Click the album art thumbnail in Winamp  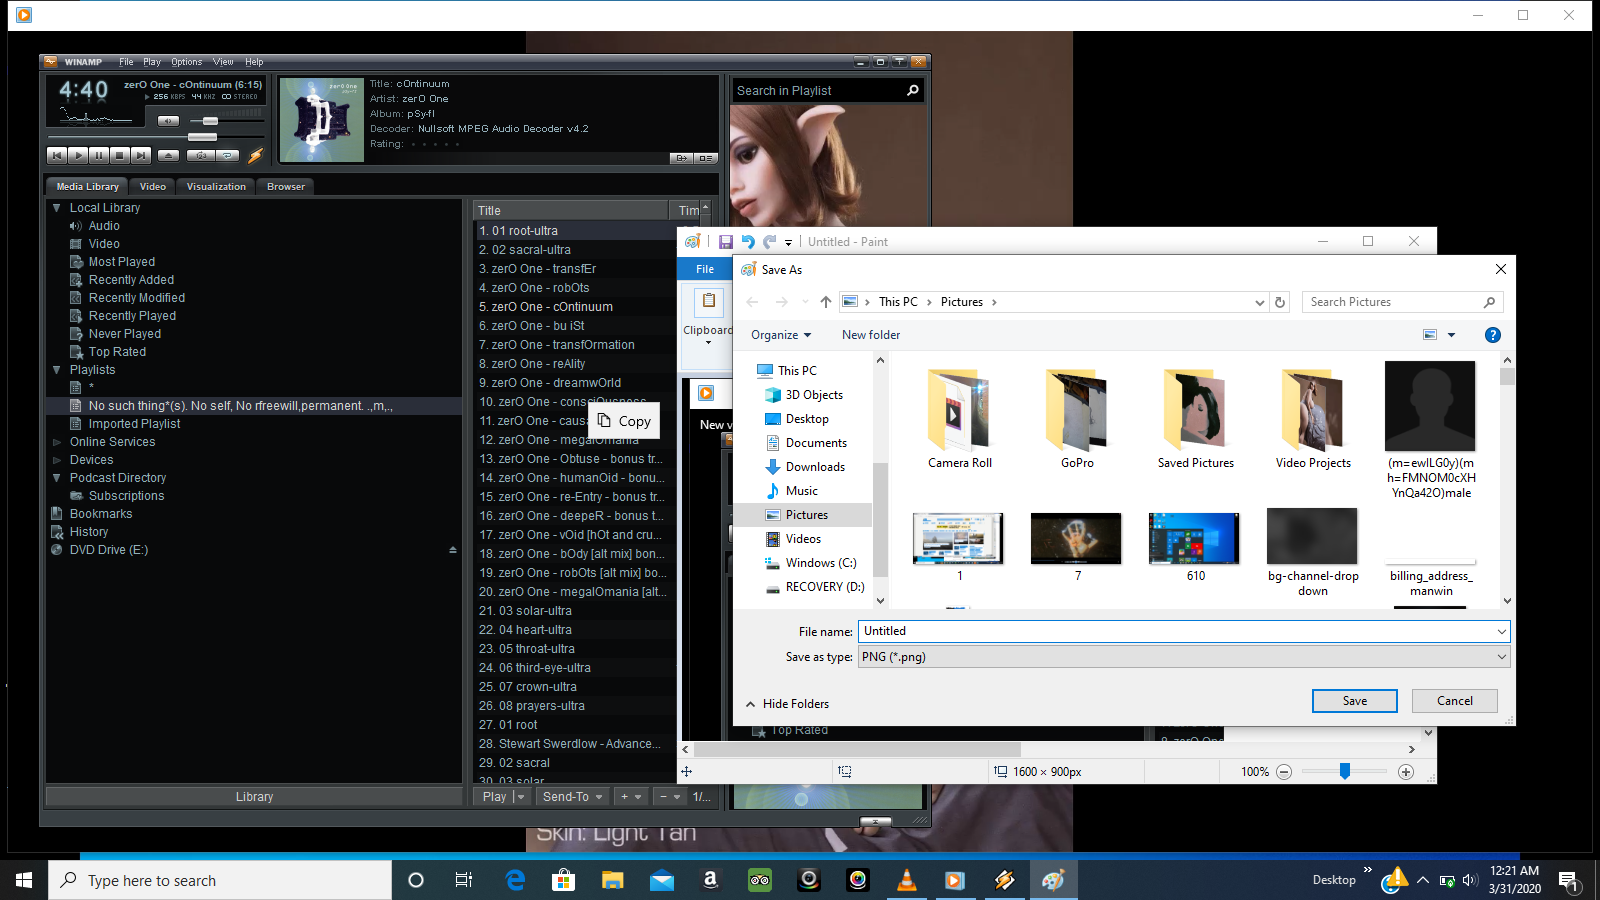pos(322,120)
